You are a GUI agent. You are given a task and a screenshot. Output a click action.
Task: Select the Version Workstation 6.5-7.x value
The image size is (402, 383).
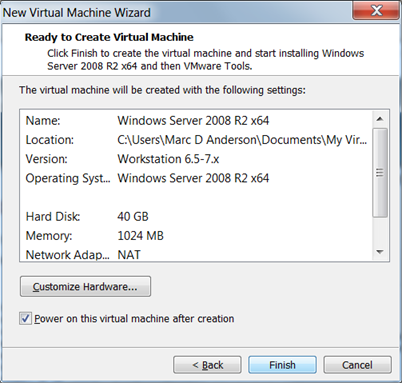pos(168,159)
